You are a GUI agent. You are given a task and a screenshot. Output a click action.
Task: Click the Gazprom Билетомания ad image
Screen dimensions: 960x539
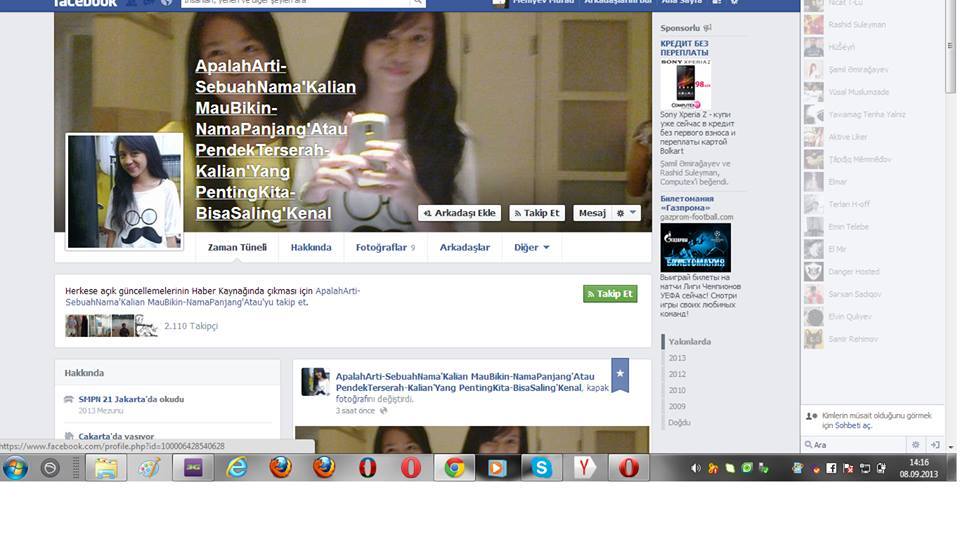point(696,247)
